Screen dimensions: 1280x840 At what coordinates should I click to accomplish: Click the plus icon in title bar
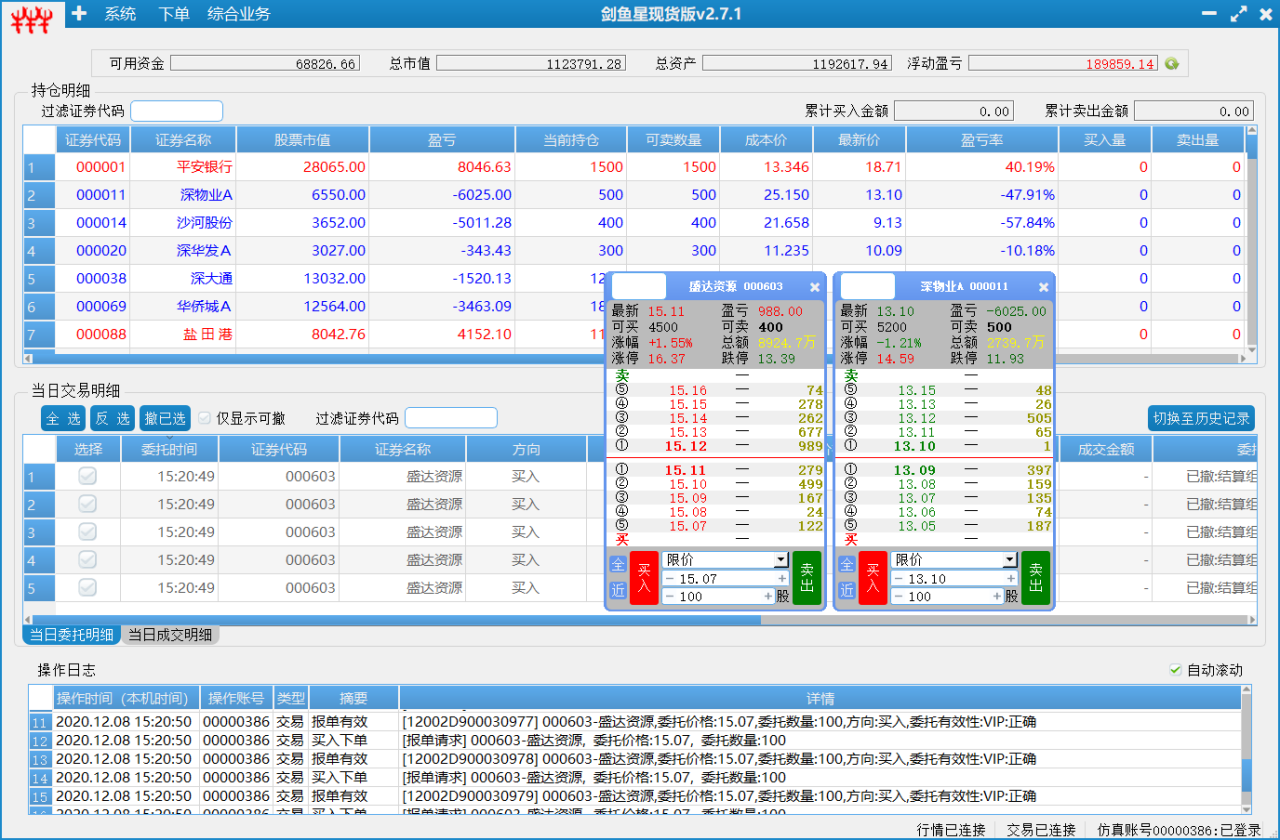80,14
